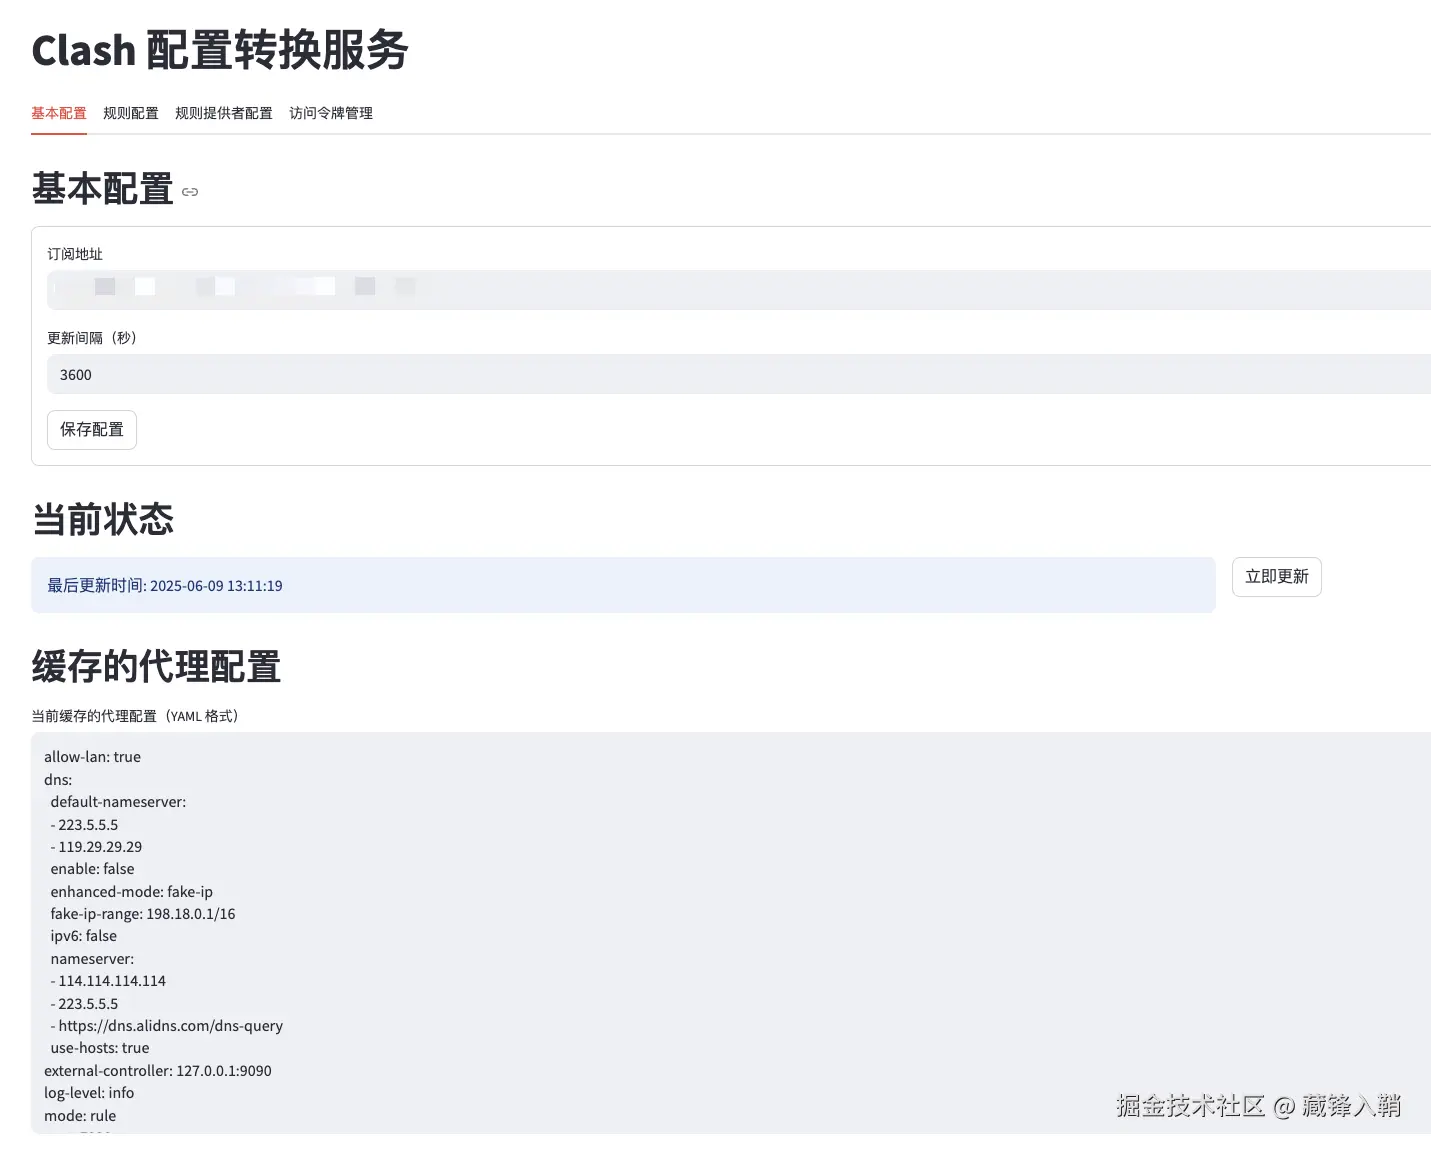Click the 缓存的代理配置 heading
Viewport: 1431px width, 1149px height.
coord(156,667)
